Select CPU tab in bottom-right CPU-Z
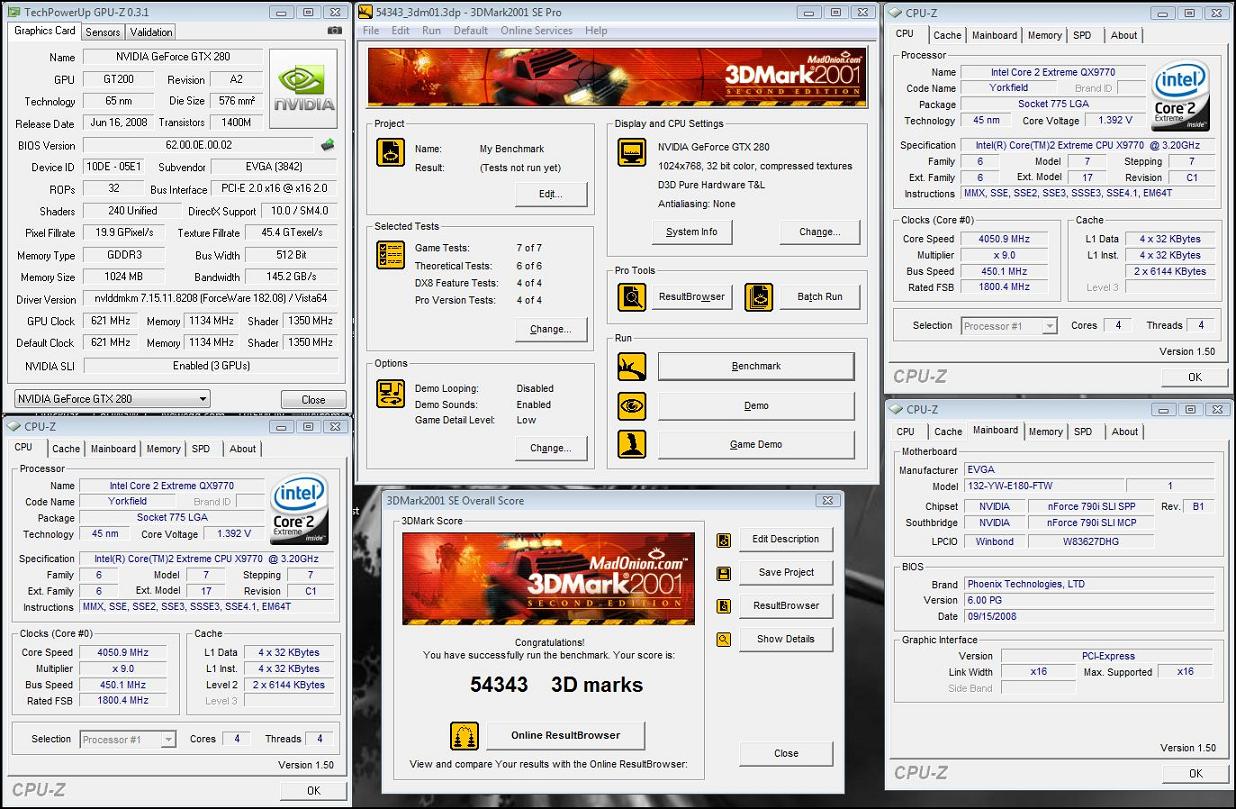Screen dimensions: 1236x809 pyautogui.click(x=906, y=432)
